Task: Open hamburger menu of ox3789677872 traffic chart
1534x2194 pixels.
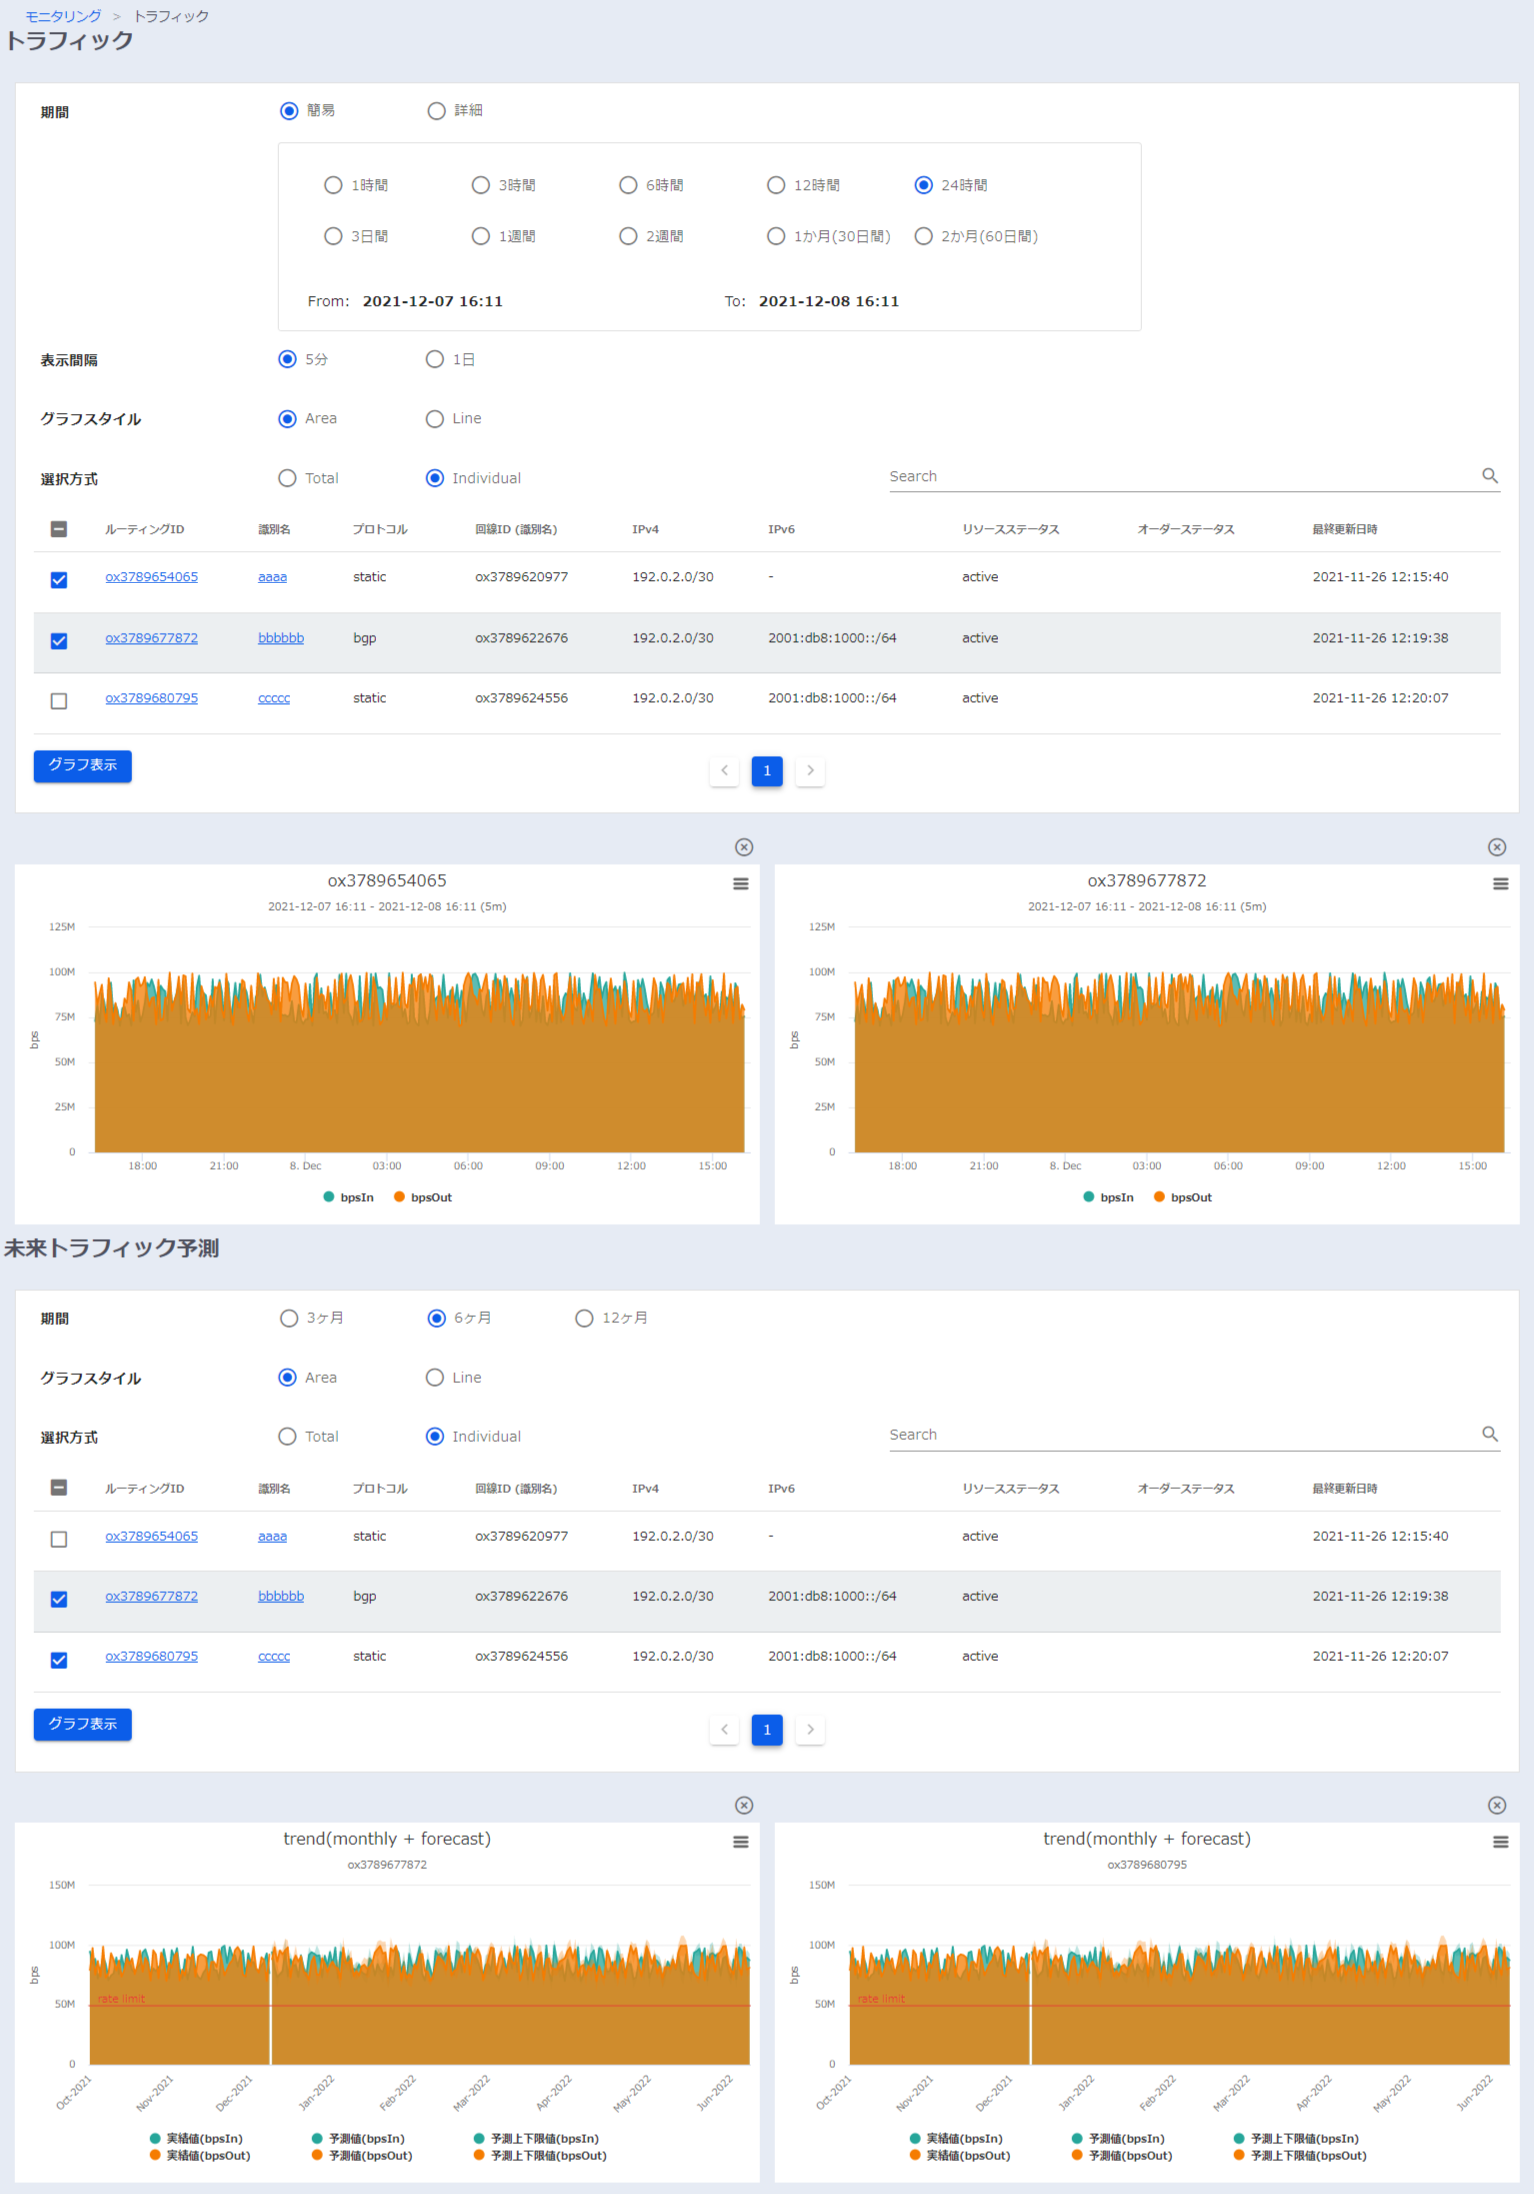Action: pos(1500,884)
